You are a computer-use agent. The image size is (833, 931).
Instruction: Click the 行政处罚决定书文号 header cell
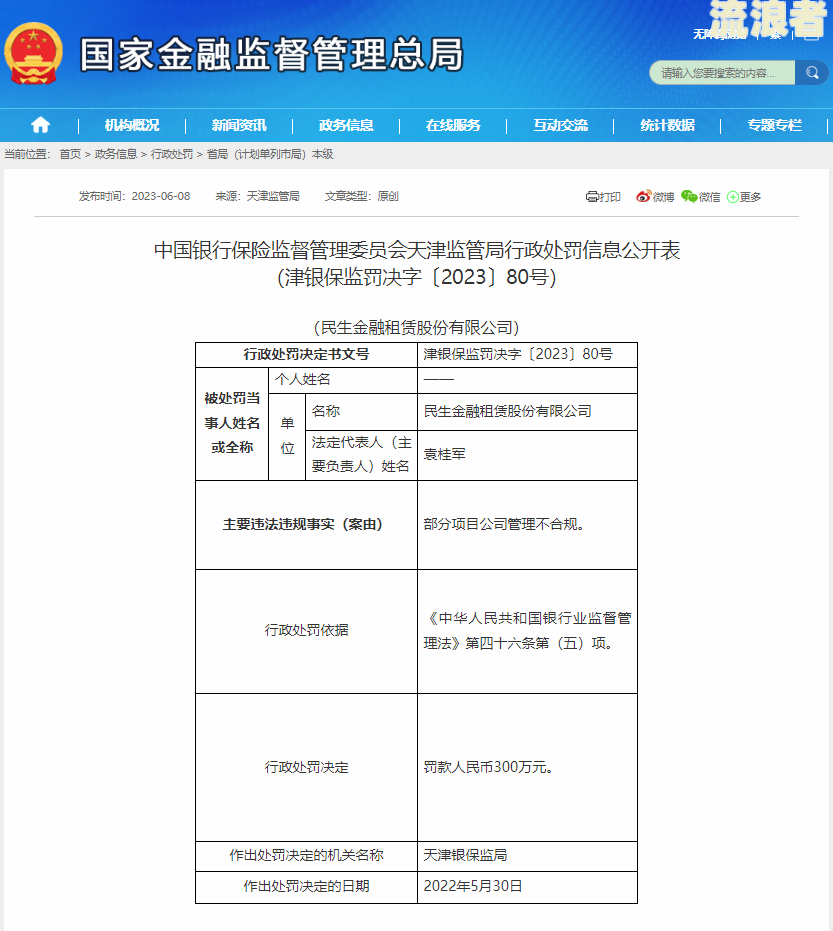[306, 354]
